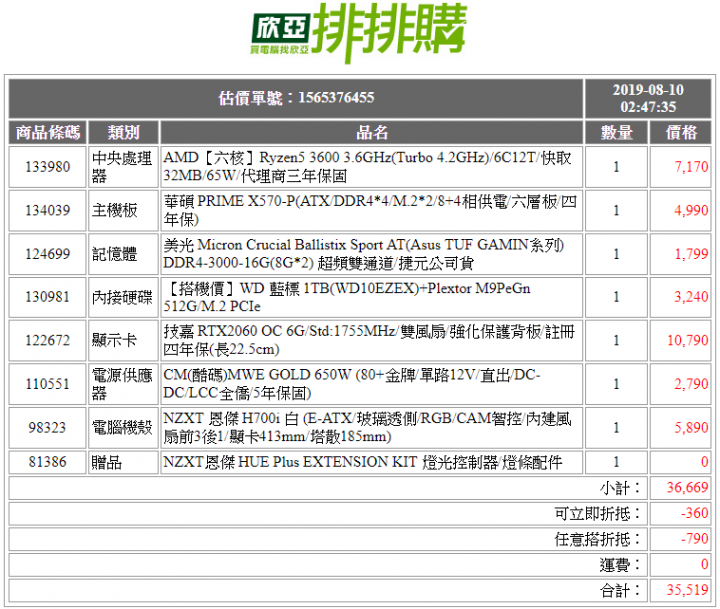The width and height of the screenshot is (720, 609).
Task: Click the 主機板 category cell
Action: pyautogui.click(x=123, y=210)
